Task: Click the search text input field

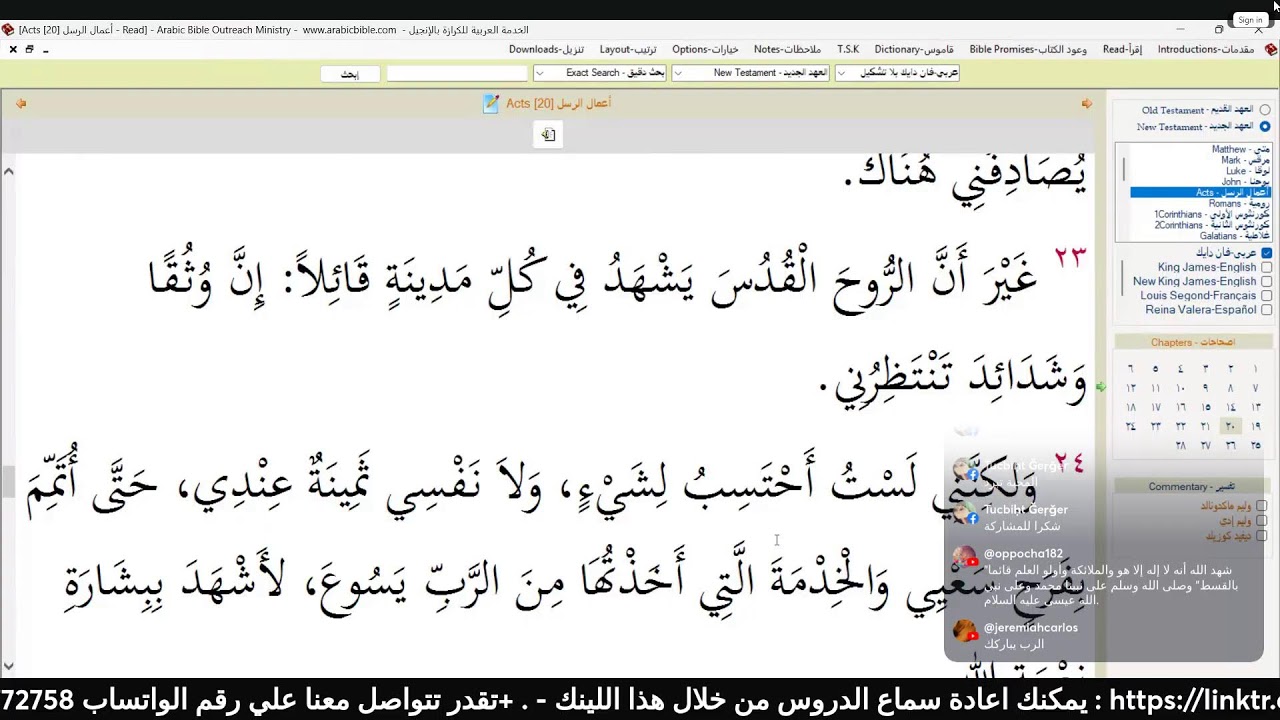Action: (x=457, y=73)
